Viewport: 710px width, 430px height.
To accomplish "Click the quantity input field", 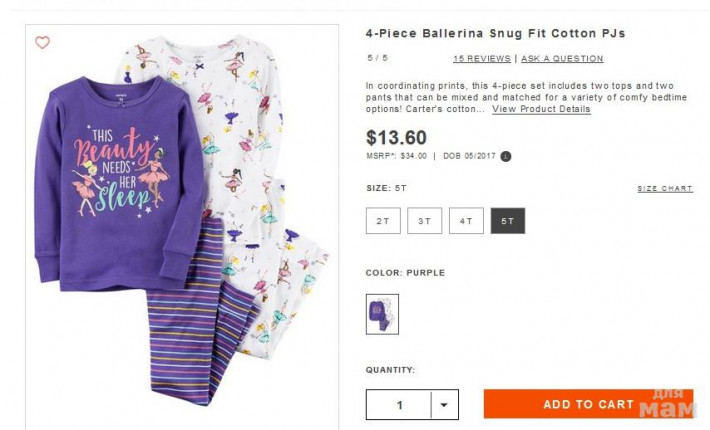I will [400, 405].
